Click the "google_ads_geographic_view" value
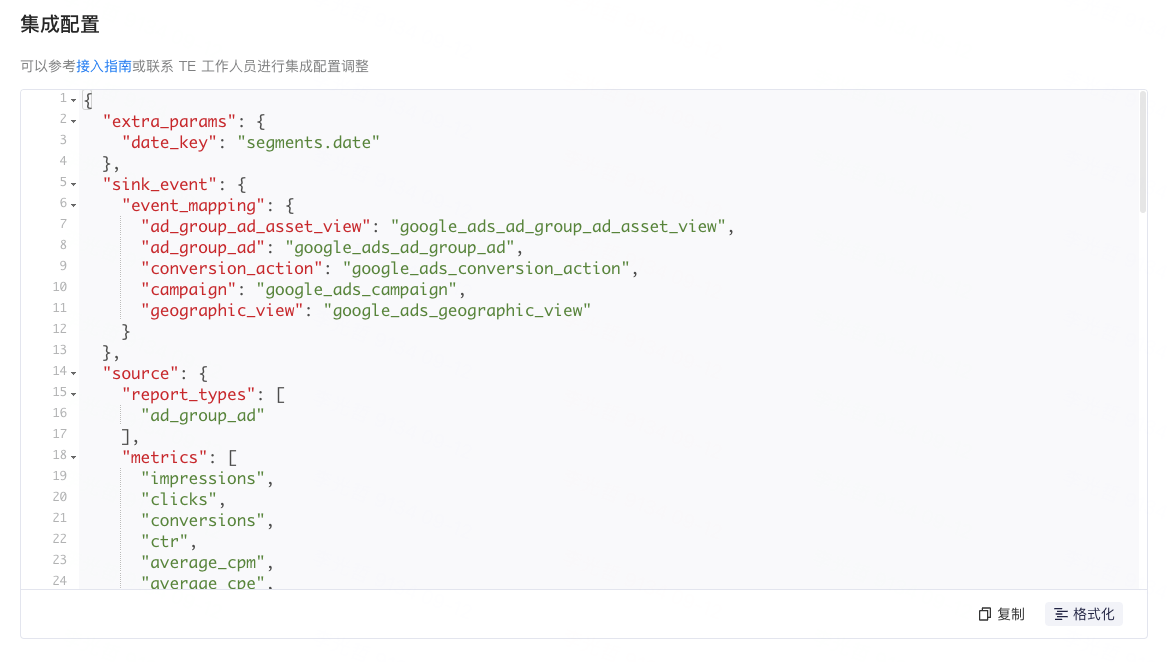Screen dimensions: 1168x662 point(457,311)
